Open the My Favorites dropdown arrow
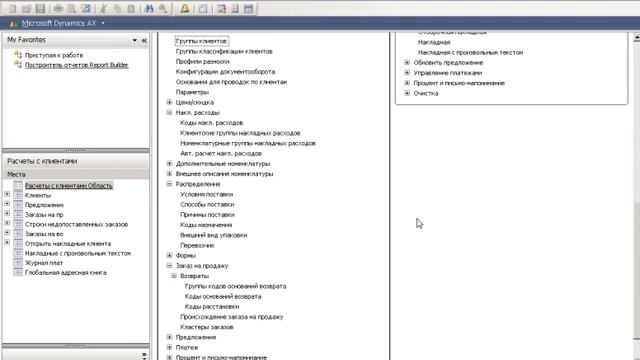 click(134, 40)
